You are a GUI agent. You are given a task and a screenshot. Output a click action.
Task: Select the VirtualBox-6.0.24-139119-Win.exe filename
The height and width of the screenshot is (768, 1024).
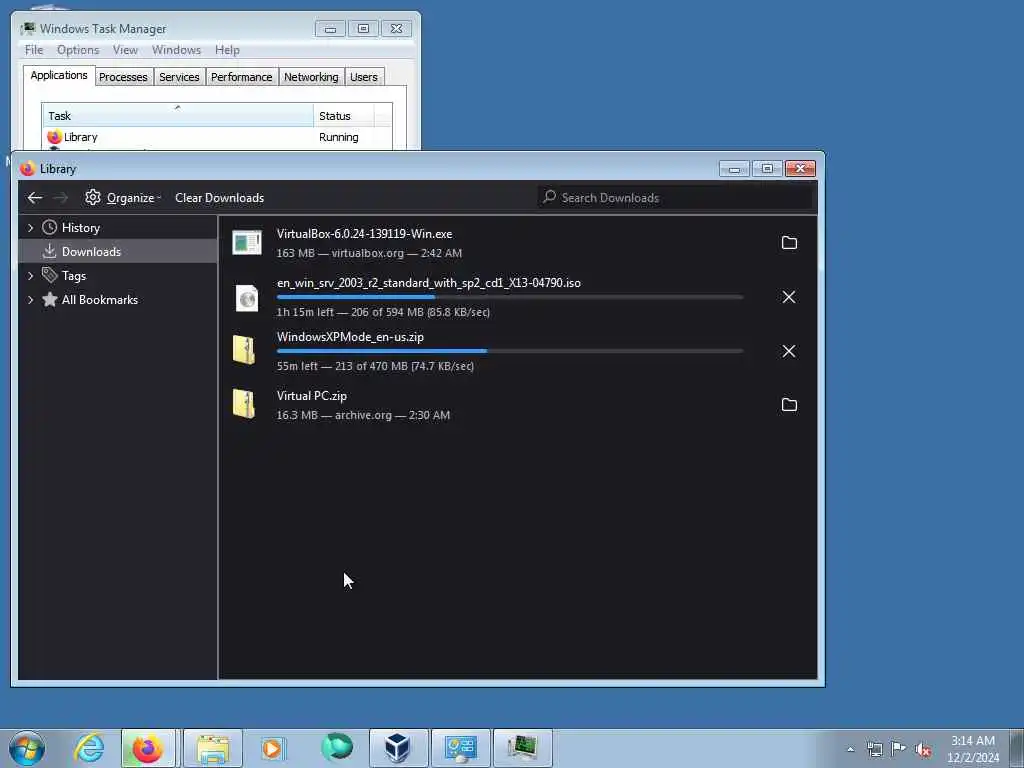[x=364, y=234]
